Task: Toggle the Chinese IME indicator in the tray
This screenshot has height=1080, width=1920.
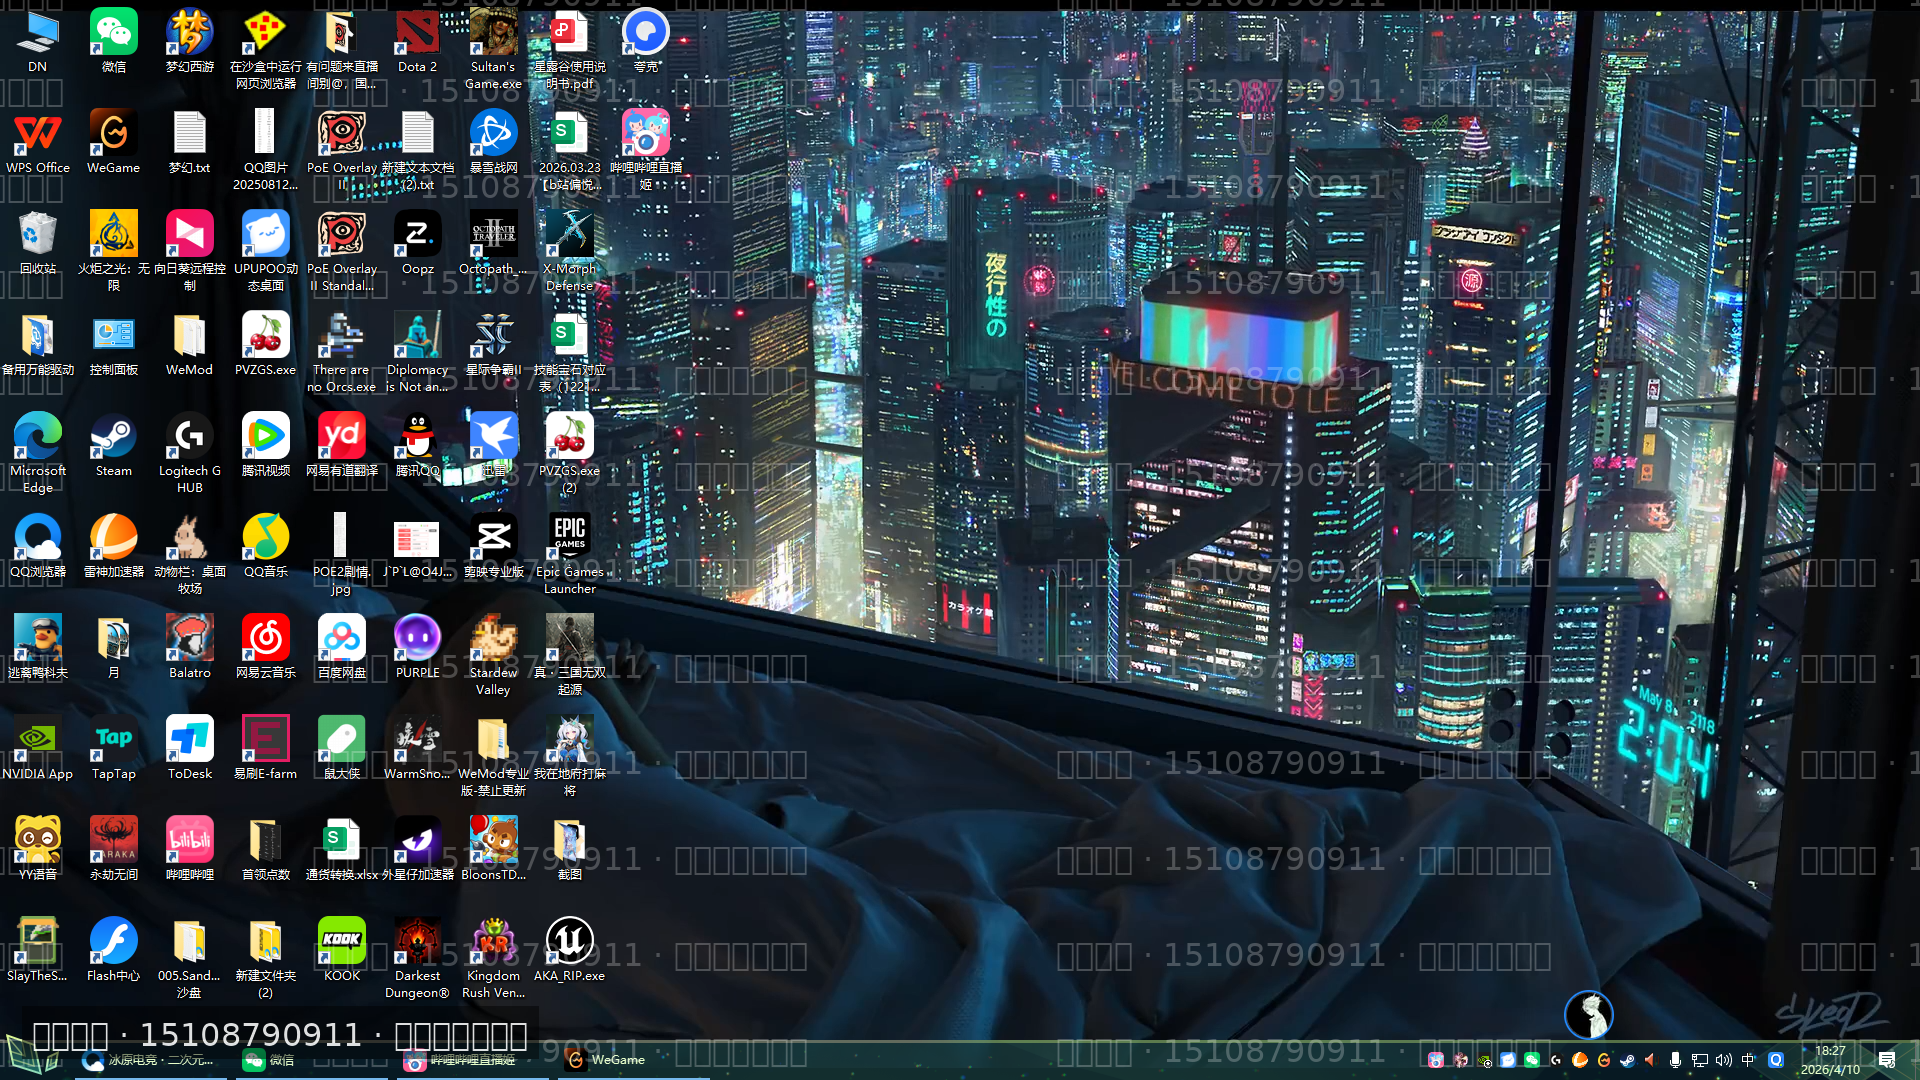Action: tap(1748, 1060)
